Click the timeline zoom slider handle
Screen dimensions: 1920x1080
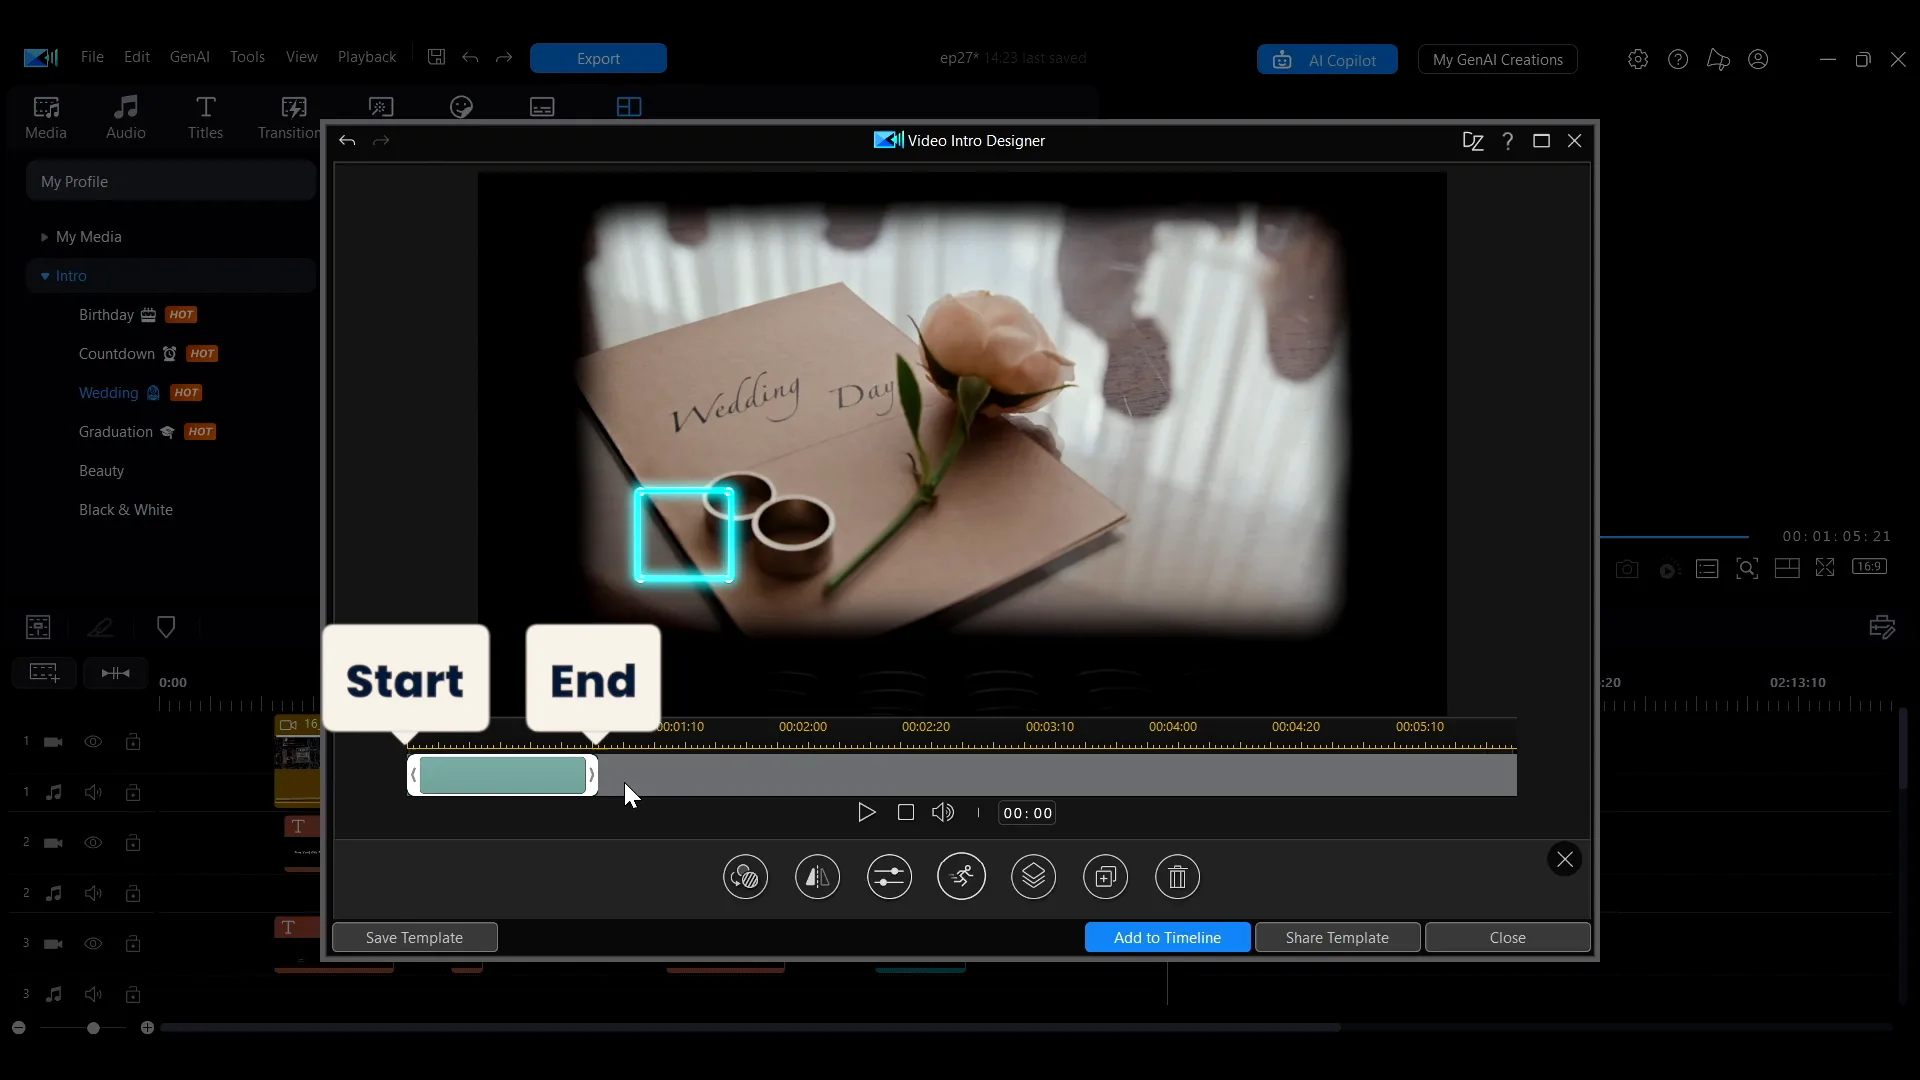tap(93, 1028)
